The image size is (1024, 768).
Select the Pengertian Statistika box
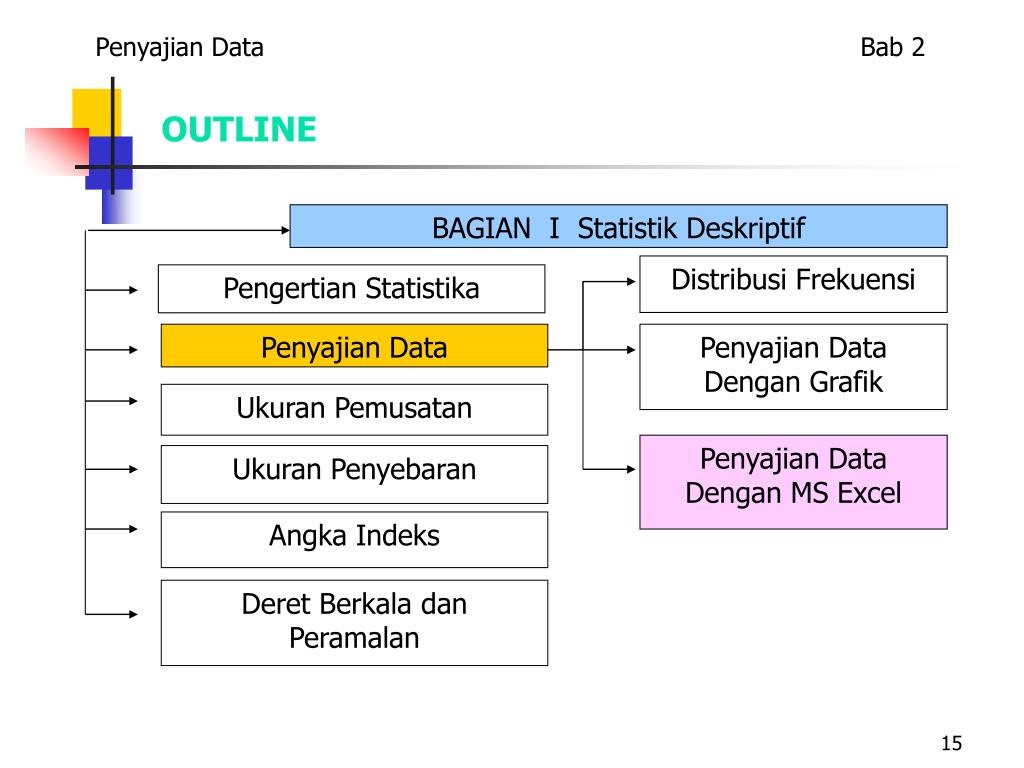[x=351, y=289]
